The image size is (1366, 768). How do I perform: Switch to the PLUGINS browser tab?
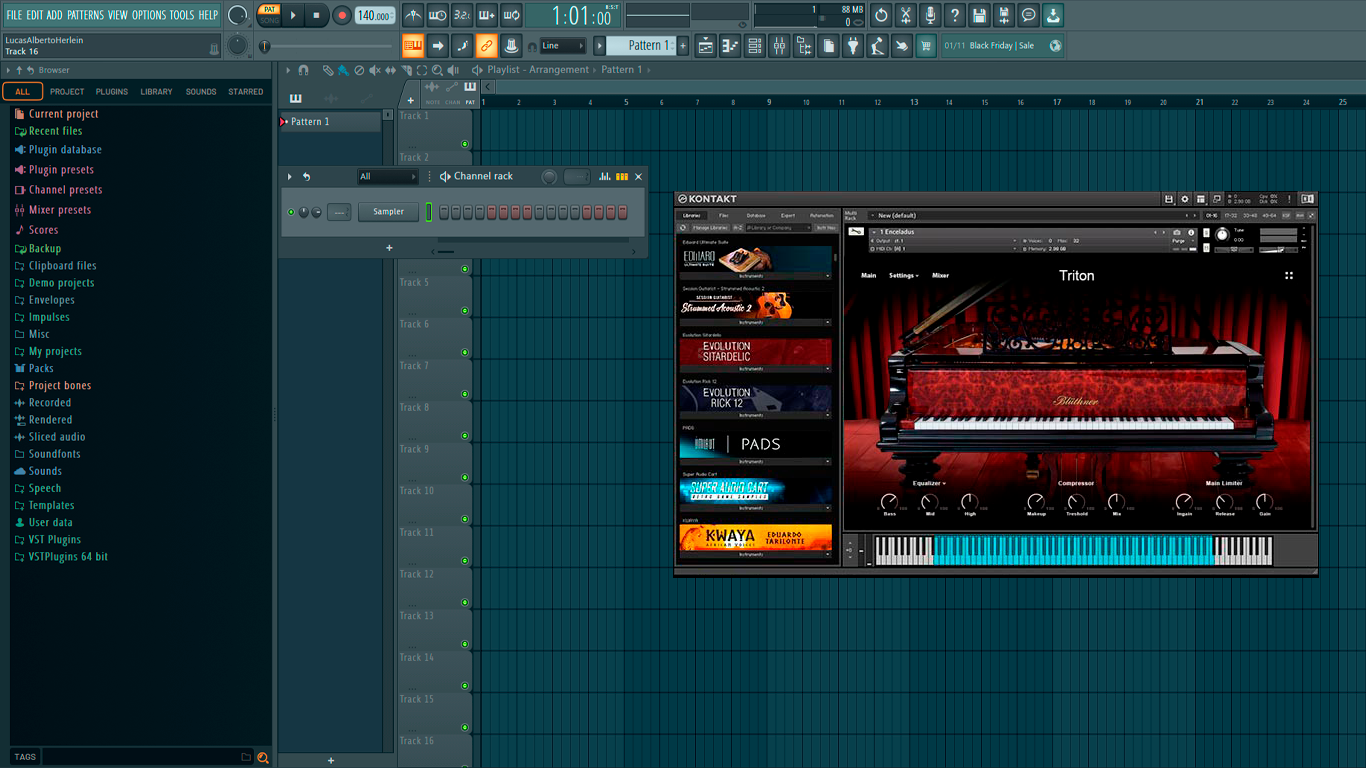(112, 92)
